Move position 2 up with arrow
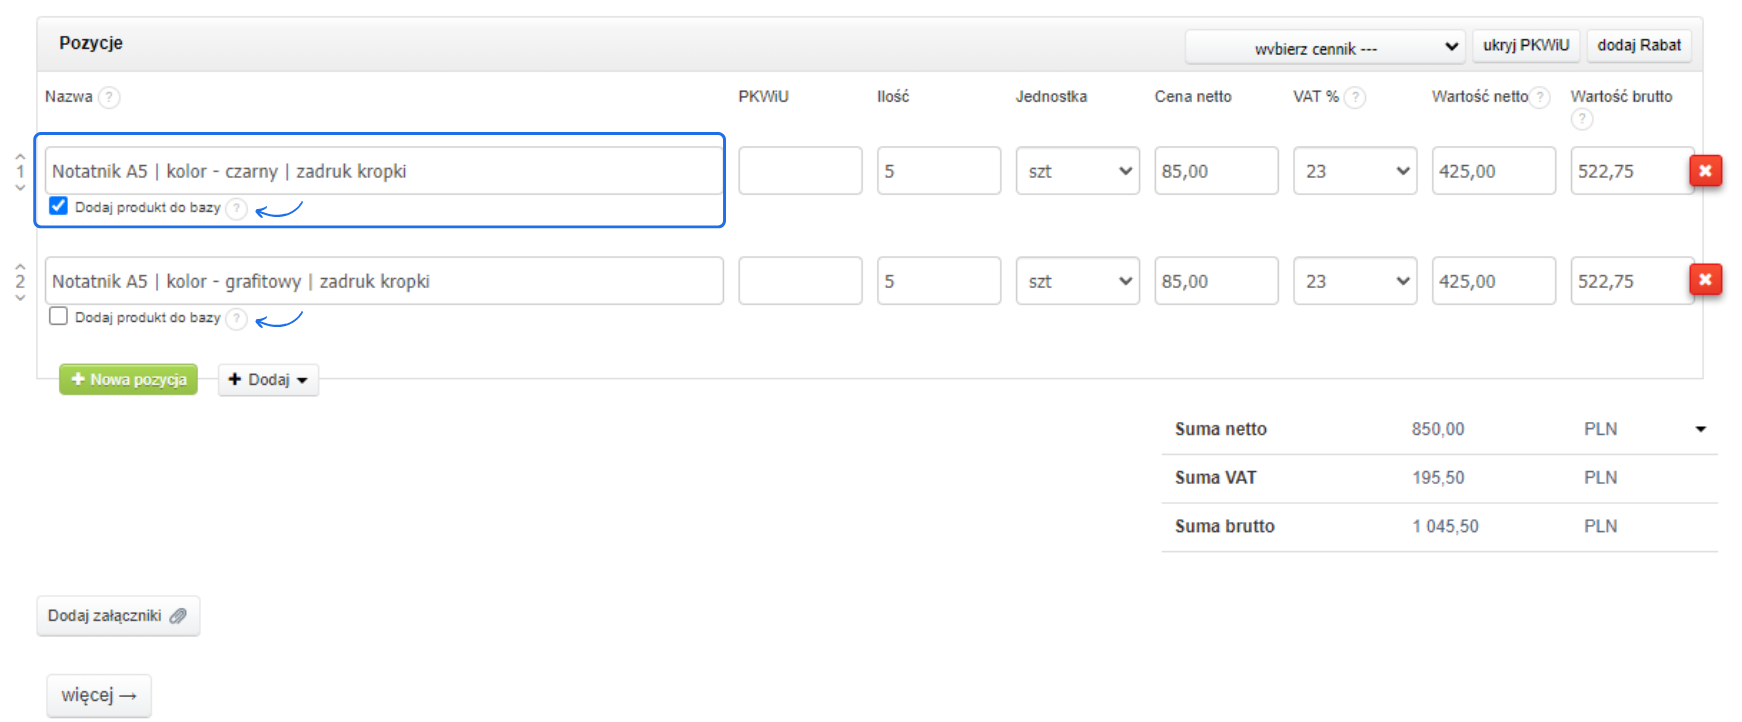This screenshot has height=722, width=1742. (x=20, y=267)
